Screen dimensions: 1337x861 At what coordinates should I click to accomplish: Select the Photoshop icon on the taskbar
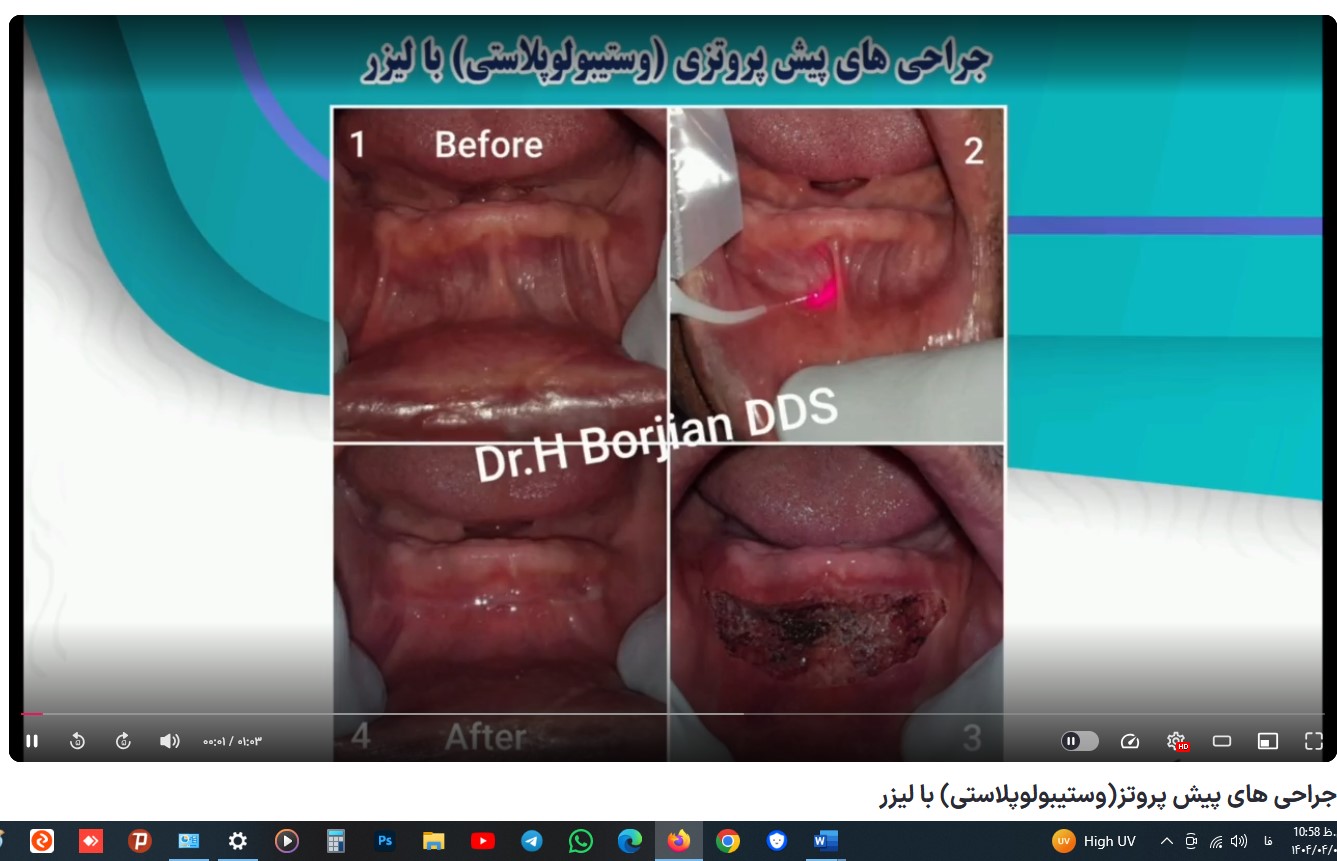385,841
